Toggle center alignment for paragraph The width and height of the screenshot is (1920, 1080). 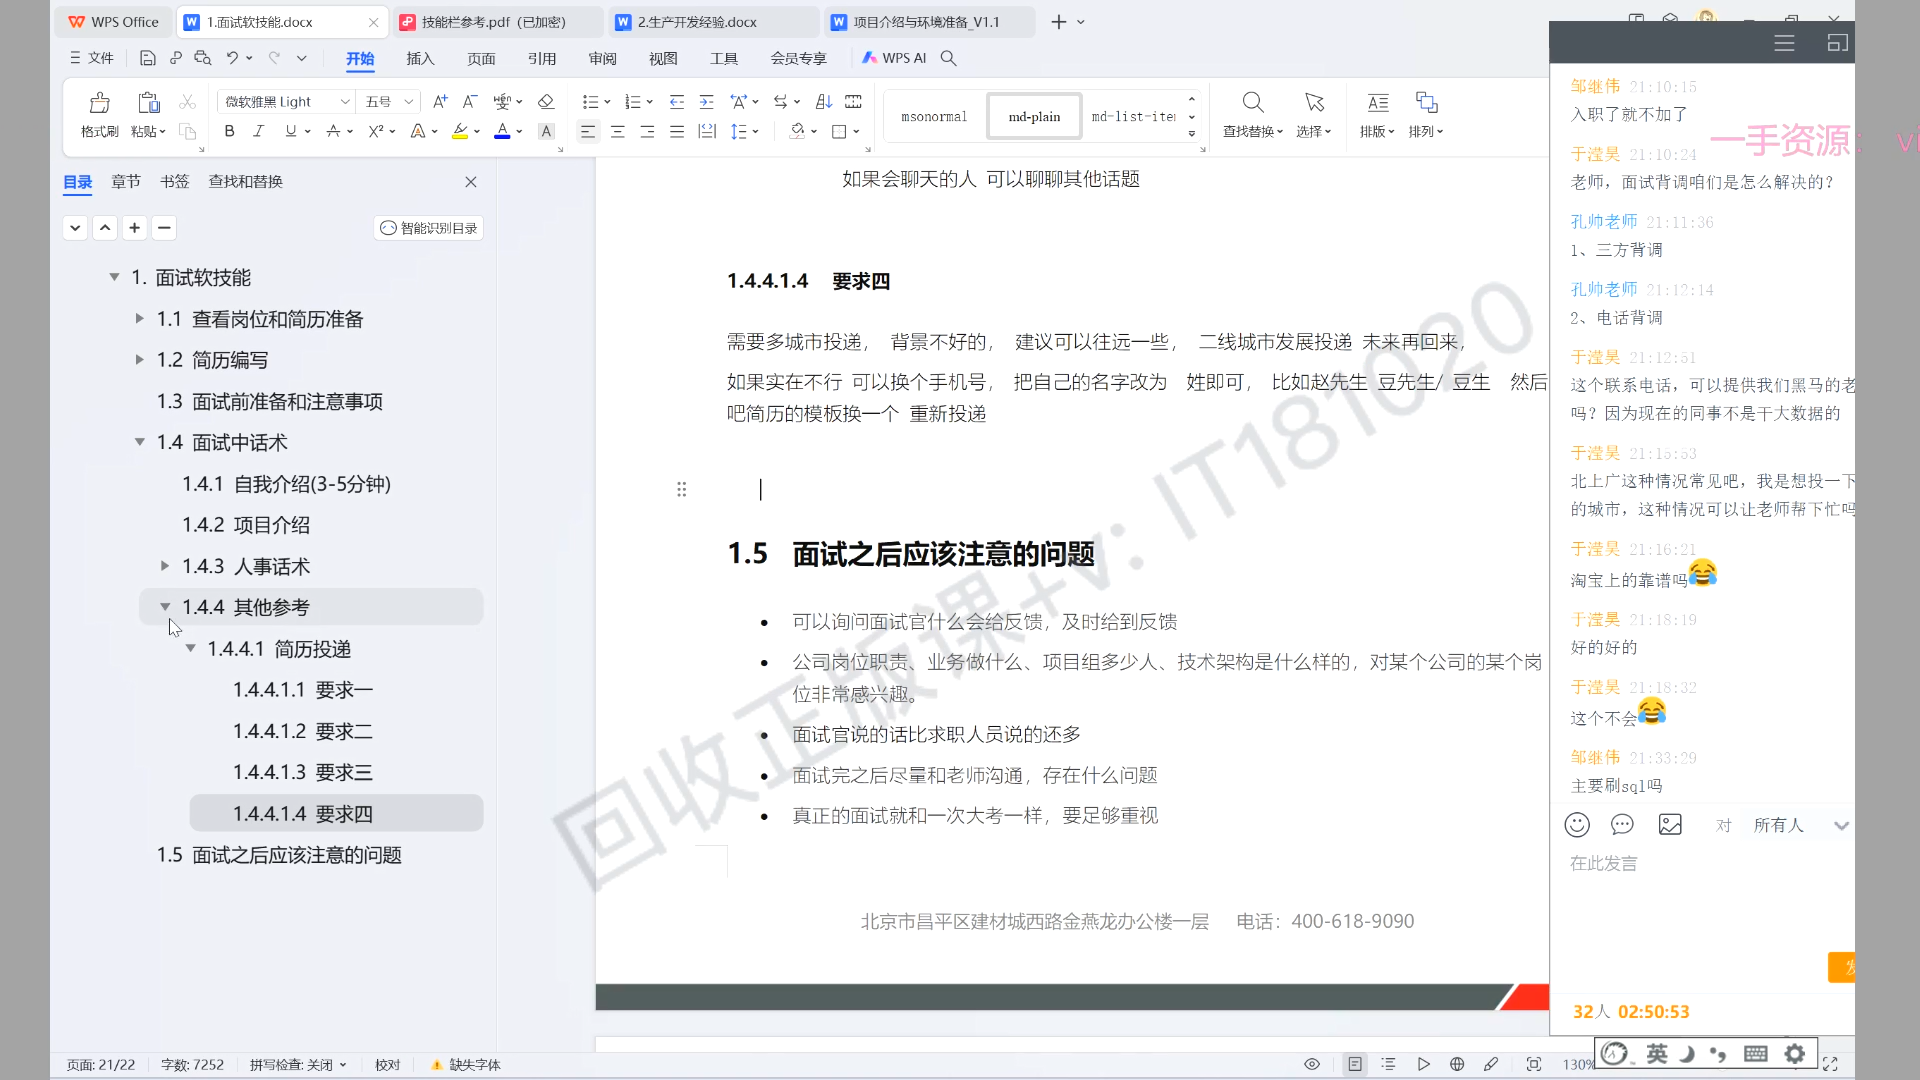click(x=618, y=131)
